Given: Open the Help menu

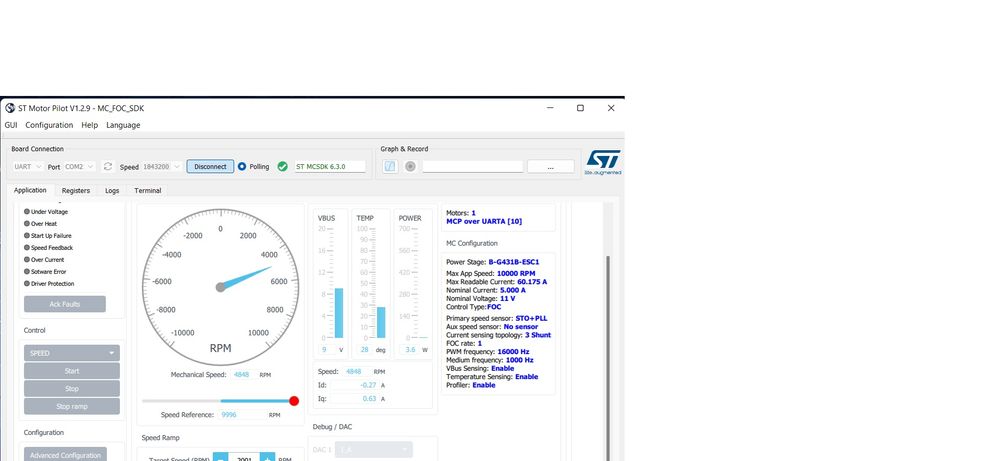Looking at the screenshot, I should pyautogui.click(x=90, y=125).
